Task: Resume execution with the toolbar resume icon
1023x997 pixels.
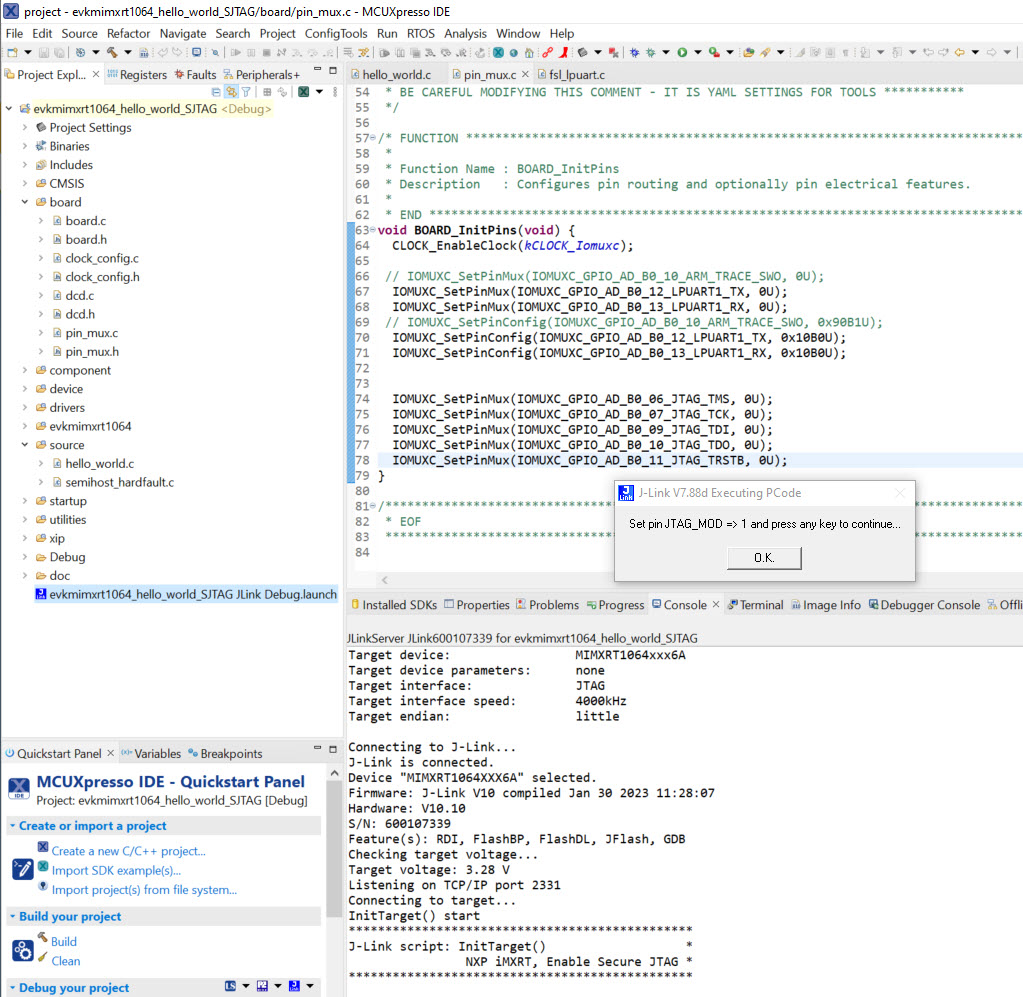Action: coord(238,50)
